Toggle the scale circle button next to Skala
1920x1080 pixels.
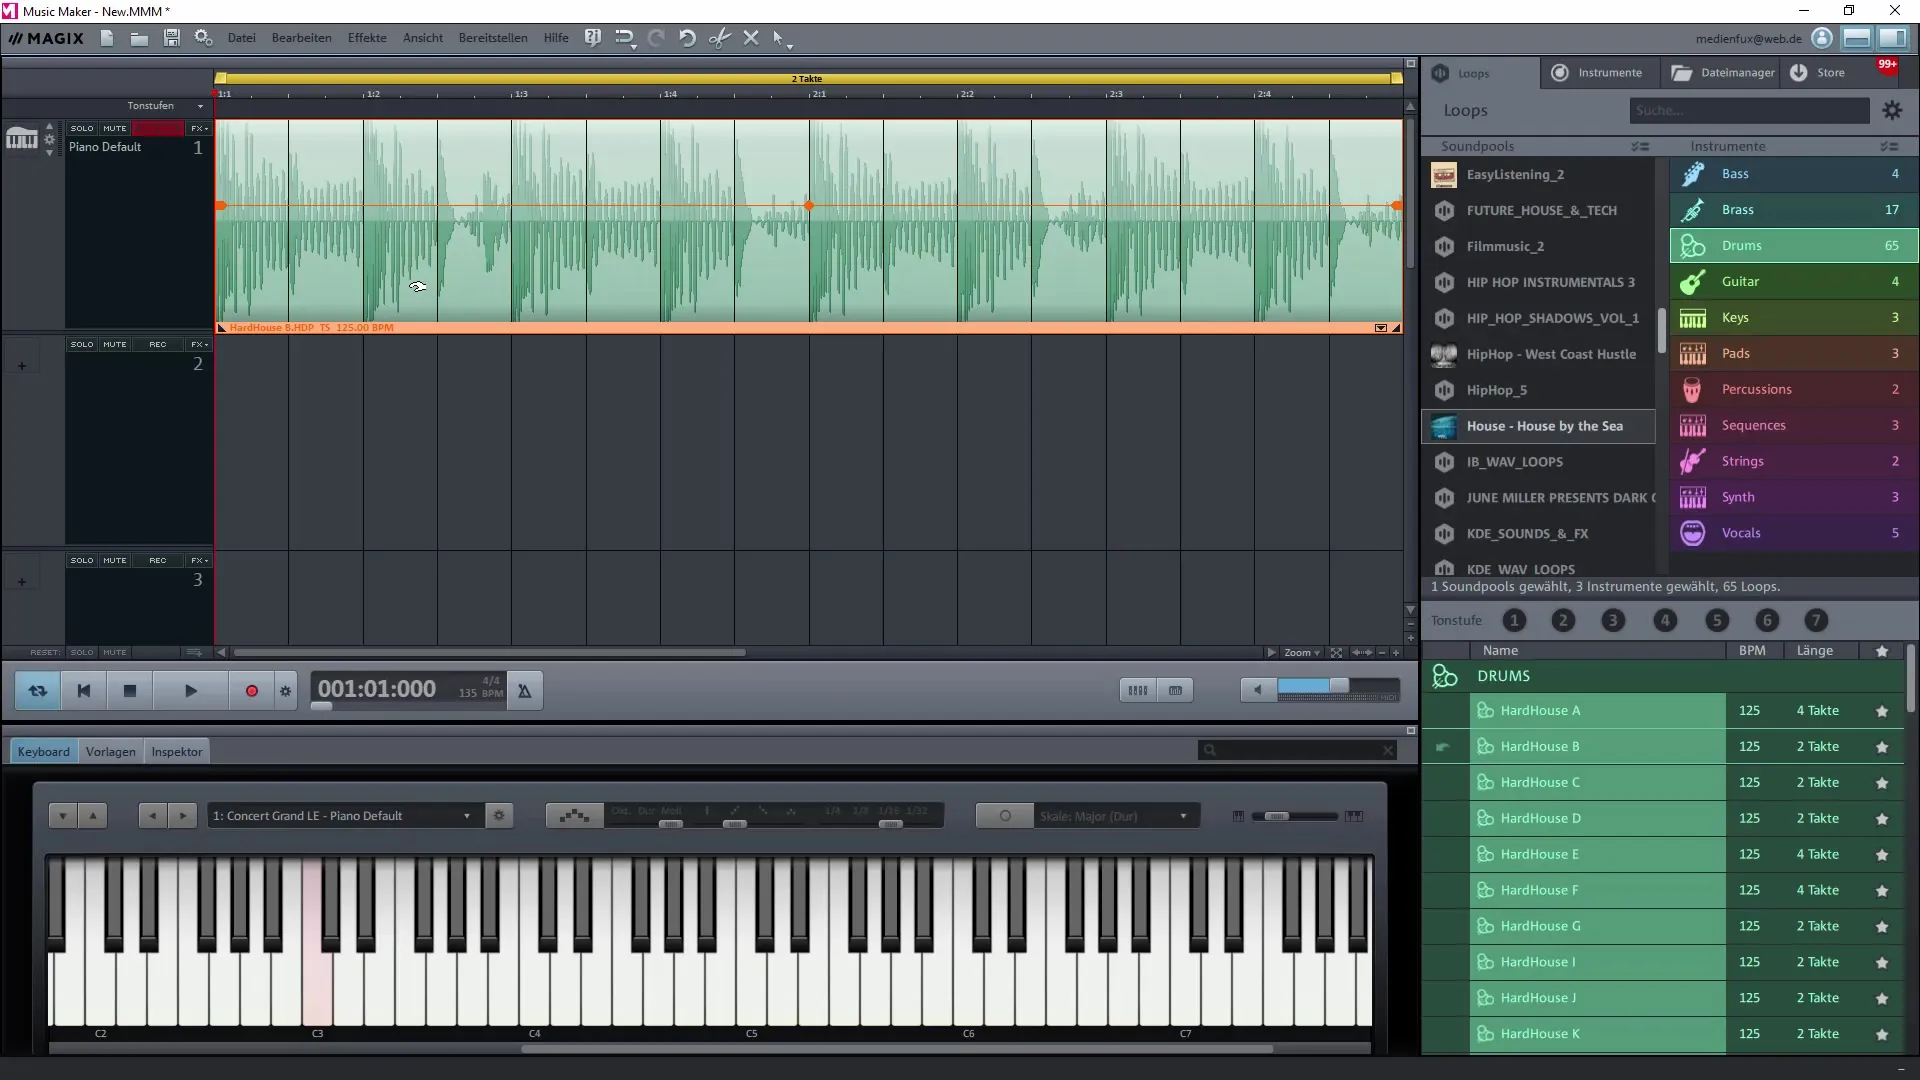coord(1004,816)
